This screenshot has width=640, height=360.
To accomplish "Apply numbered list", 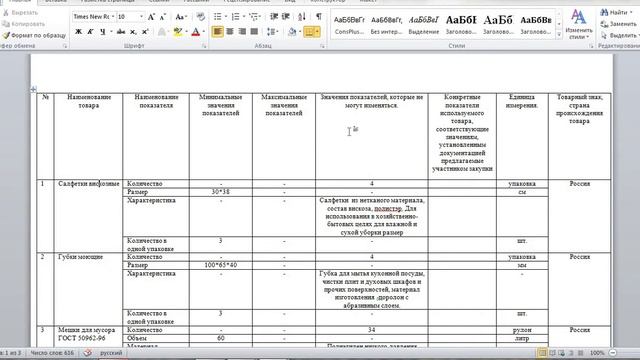I will click(x=236, y=17).
